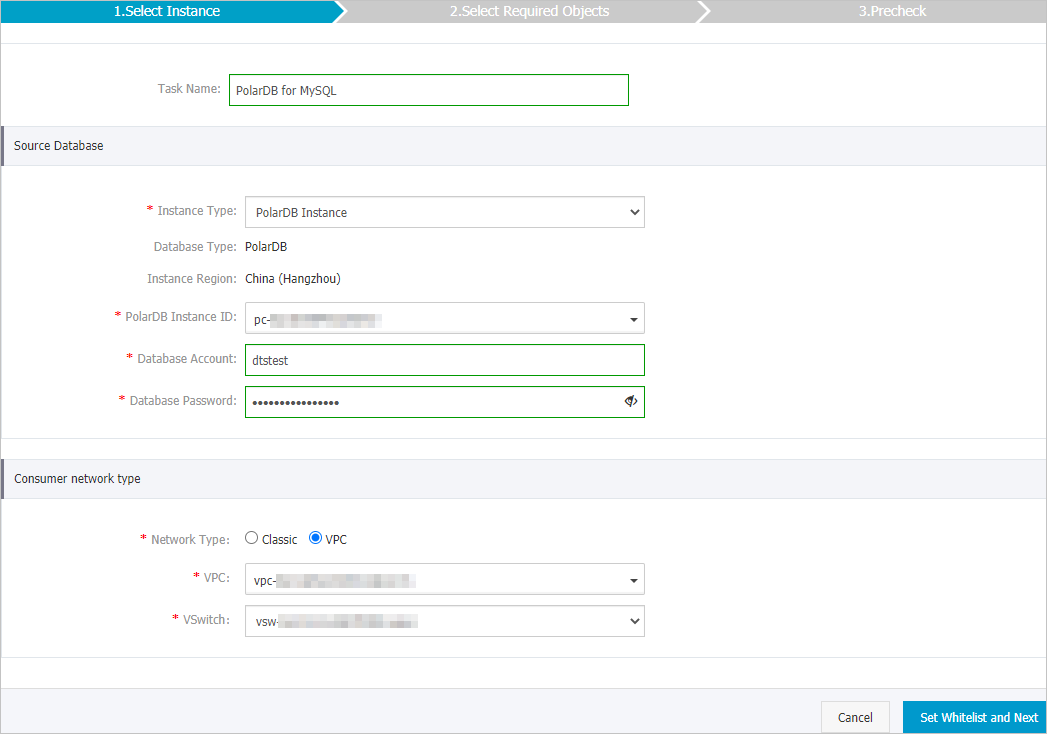Select the Classic network type
This screenshot has height=734, width=1047.
[x=251, y=538]
